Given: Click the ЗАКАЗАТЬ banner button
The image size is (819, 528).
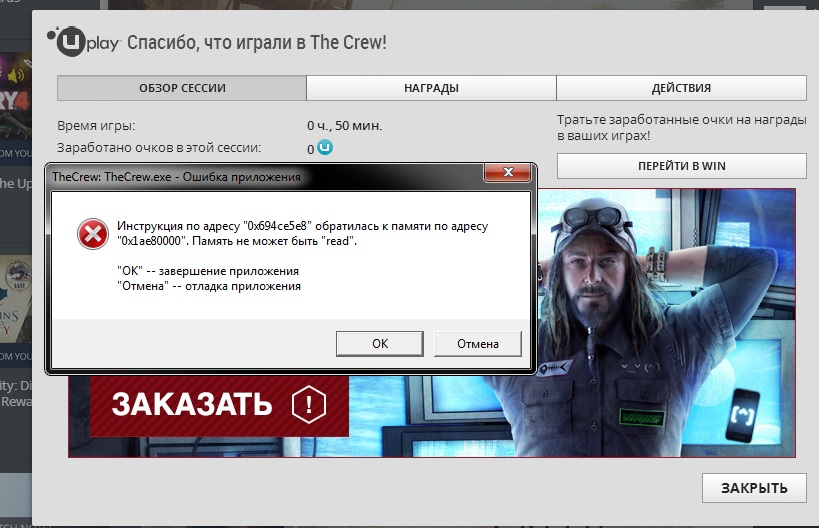Looking at the screenshot, I should (219, 405).
